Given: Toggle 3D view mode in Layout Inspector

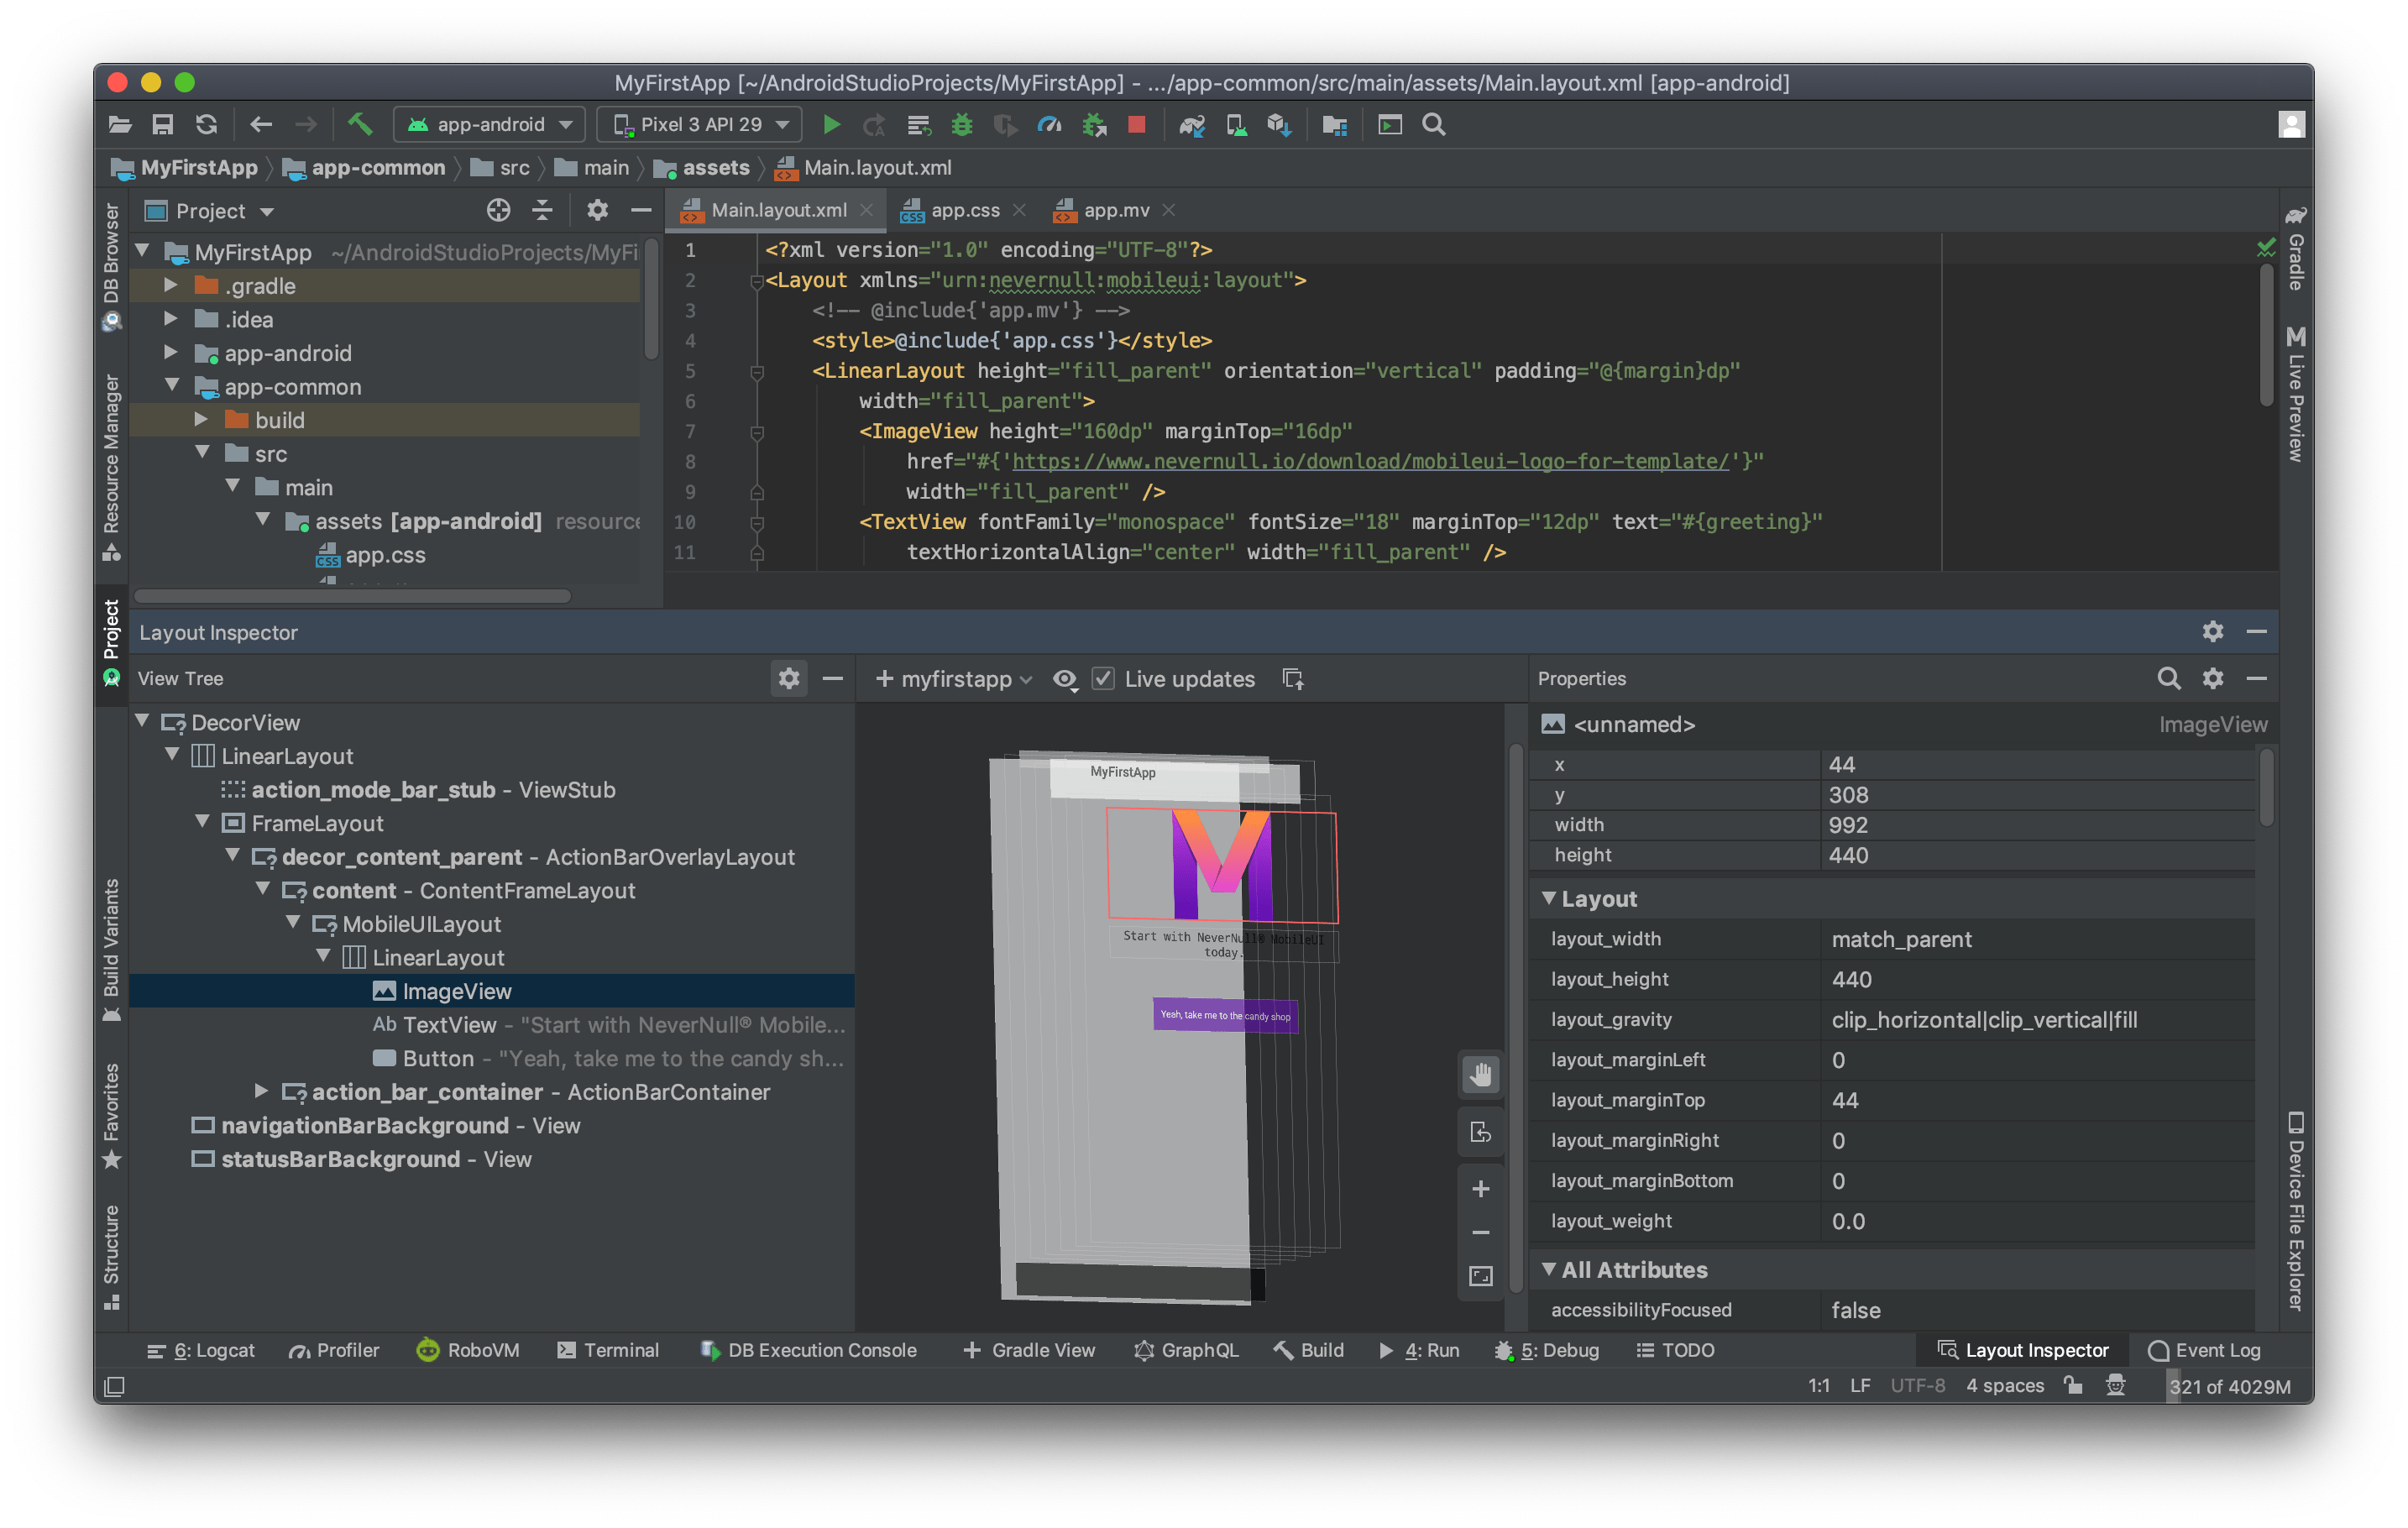Looking at the screenshot, I should [x=1481, y=1132].
